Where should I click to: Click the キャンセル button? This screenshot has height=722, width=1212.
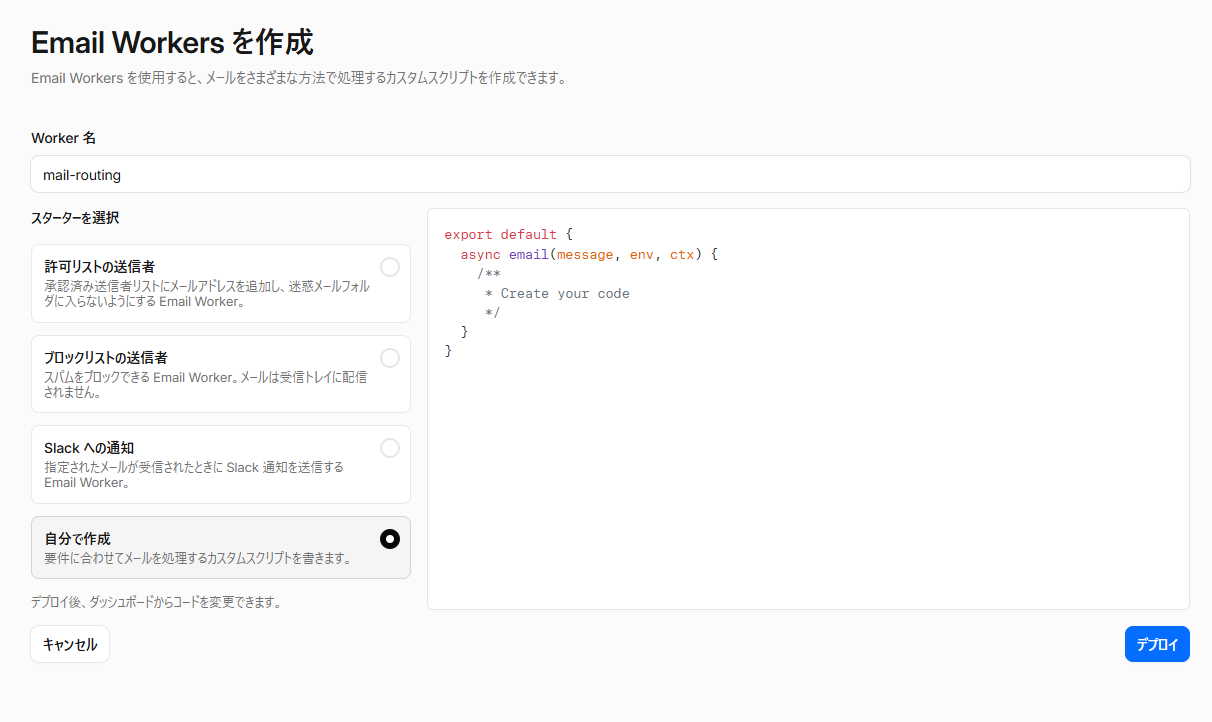(x=70, y=645)
